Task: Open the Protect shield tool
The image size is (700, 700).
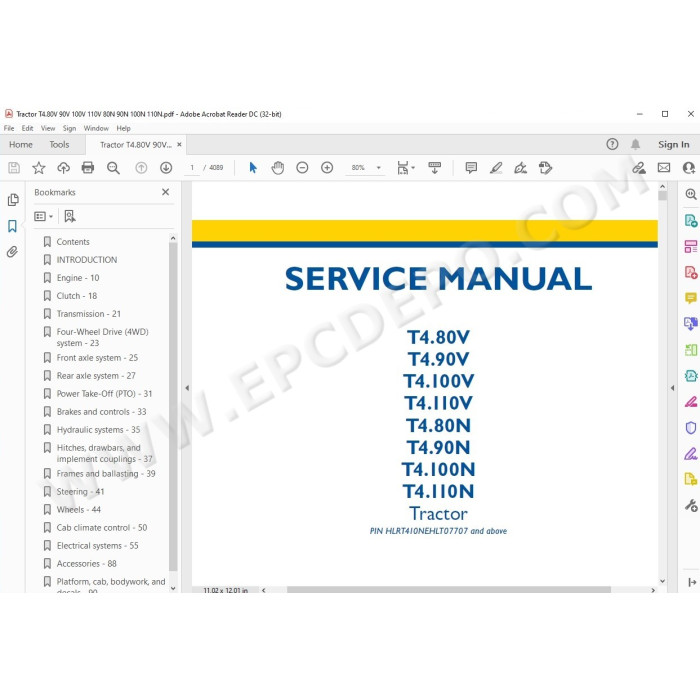Action: coord(691,428)
